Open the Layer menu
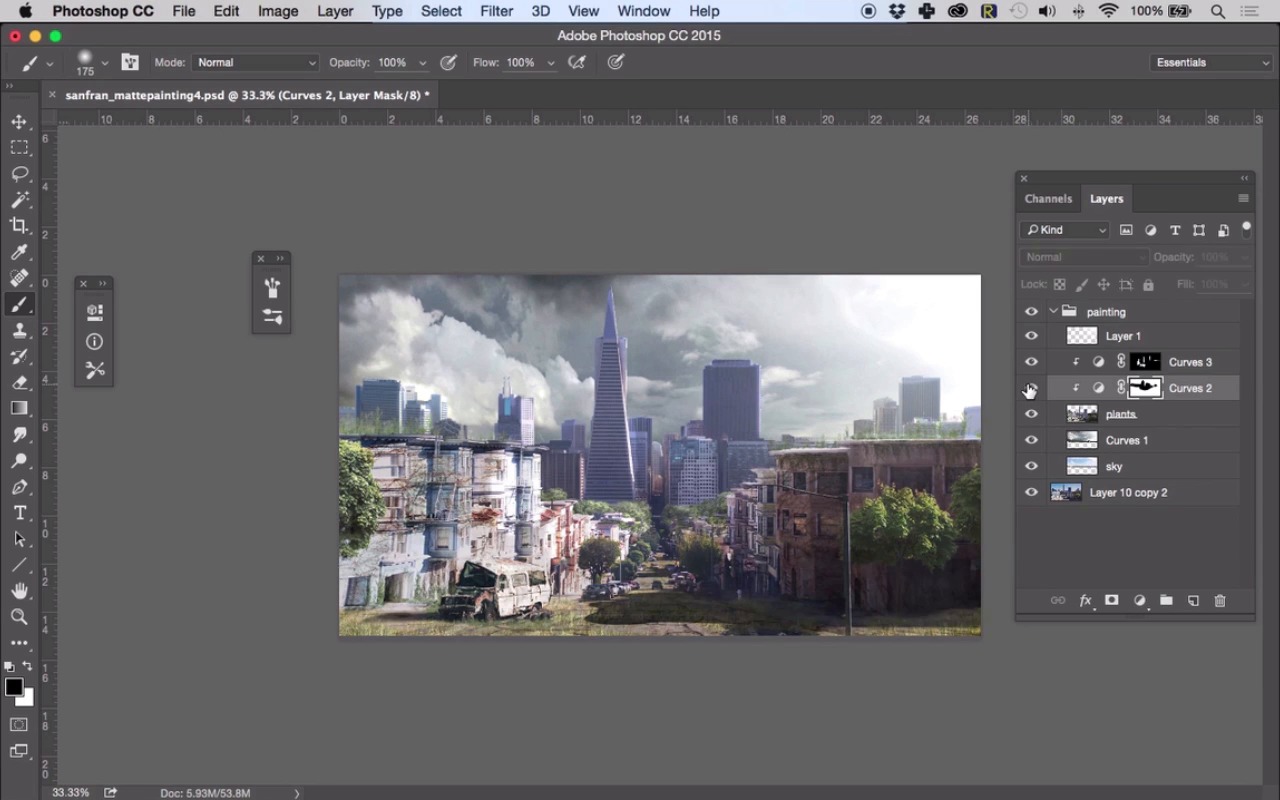The image size is (1280, 800). coord(335,11)
